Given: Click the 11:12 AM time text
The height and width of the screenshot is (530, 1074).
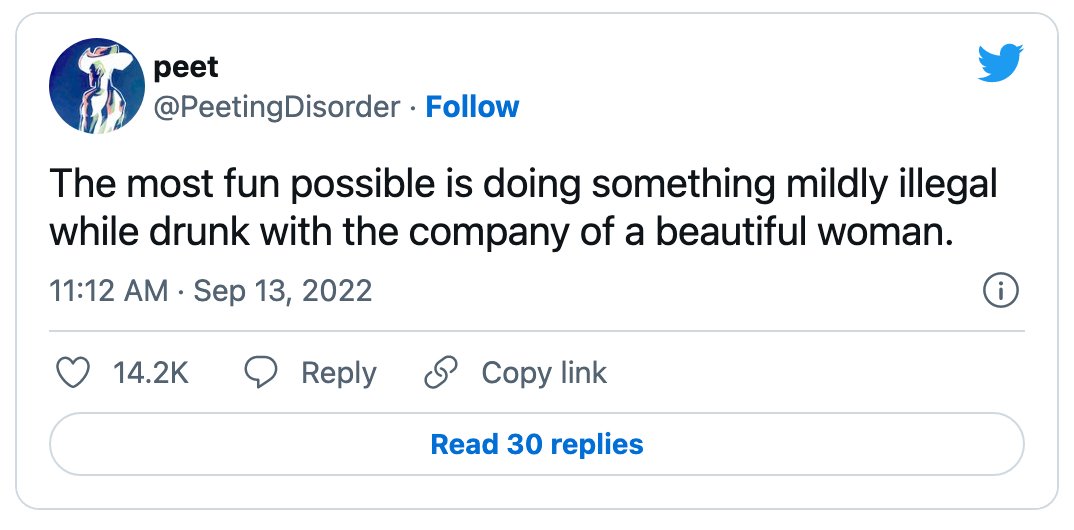Looking at the screenshot, I should click(109, 290).
